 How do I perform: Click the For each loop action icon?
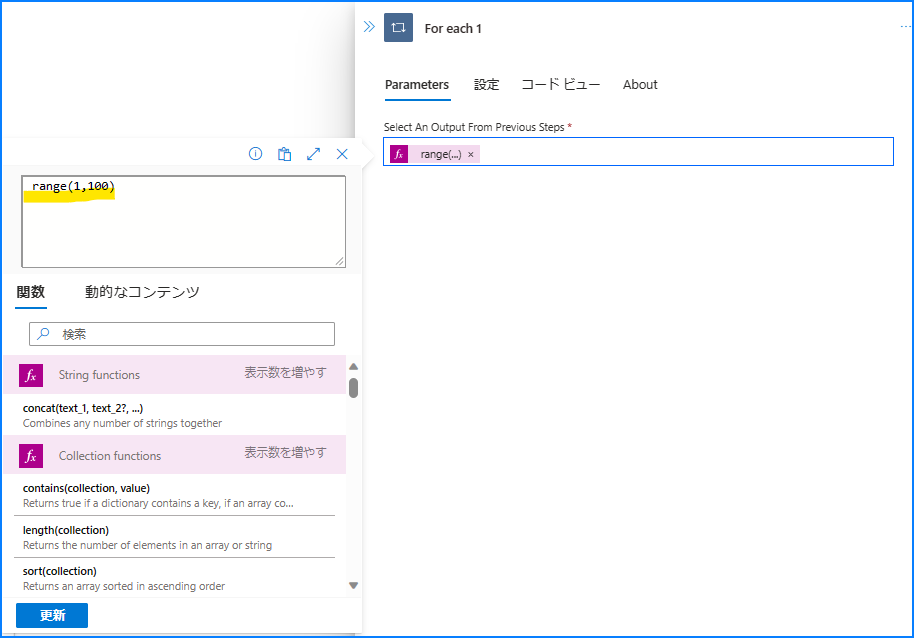tap(398, 27)
